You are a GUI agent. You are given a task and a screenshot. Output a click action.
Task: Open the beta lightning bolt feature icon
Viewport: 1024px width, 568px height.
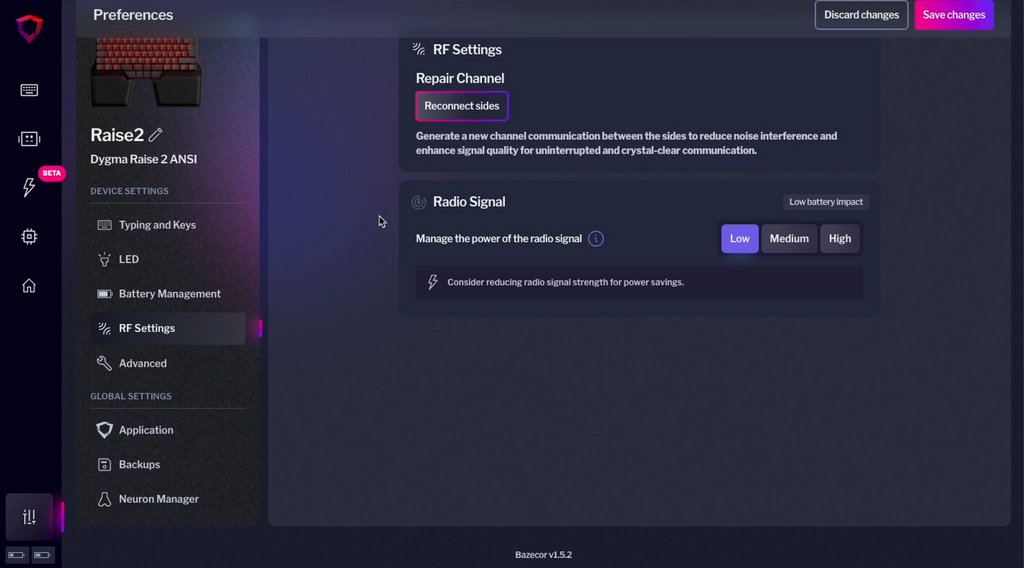pos(29,187)
